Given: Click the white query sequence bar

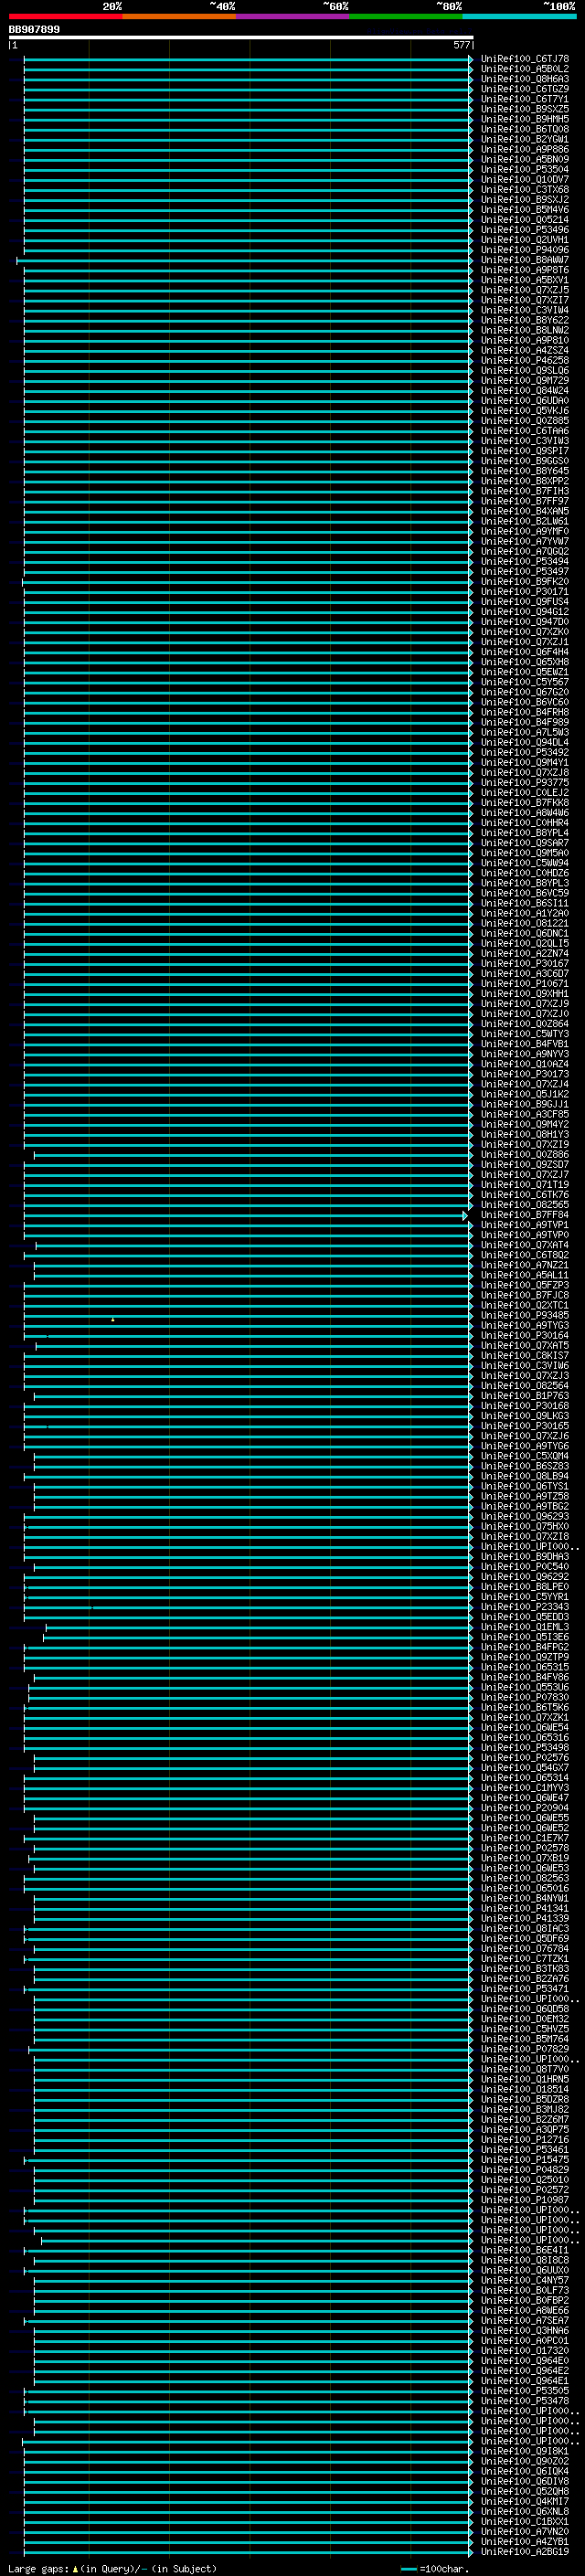Looking at the screenshot, I should [241, 37].
